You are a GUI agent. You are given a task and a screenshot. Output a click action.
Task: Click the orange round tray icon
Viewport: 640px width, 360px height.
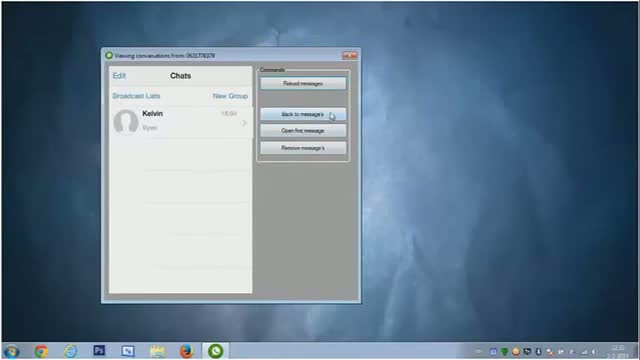click(x=516, y=351)
